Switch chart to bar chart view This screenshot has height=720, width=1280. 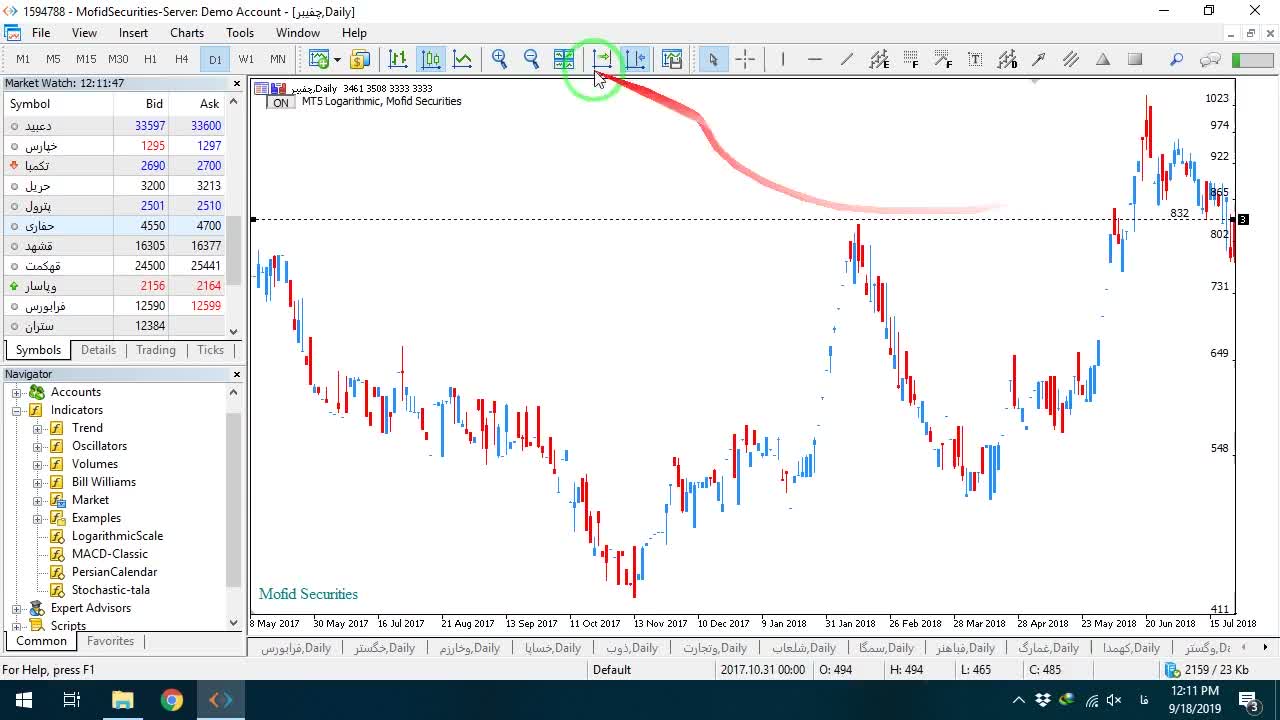pyautogui.click(x=398, y=59)
